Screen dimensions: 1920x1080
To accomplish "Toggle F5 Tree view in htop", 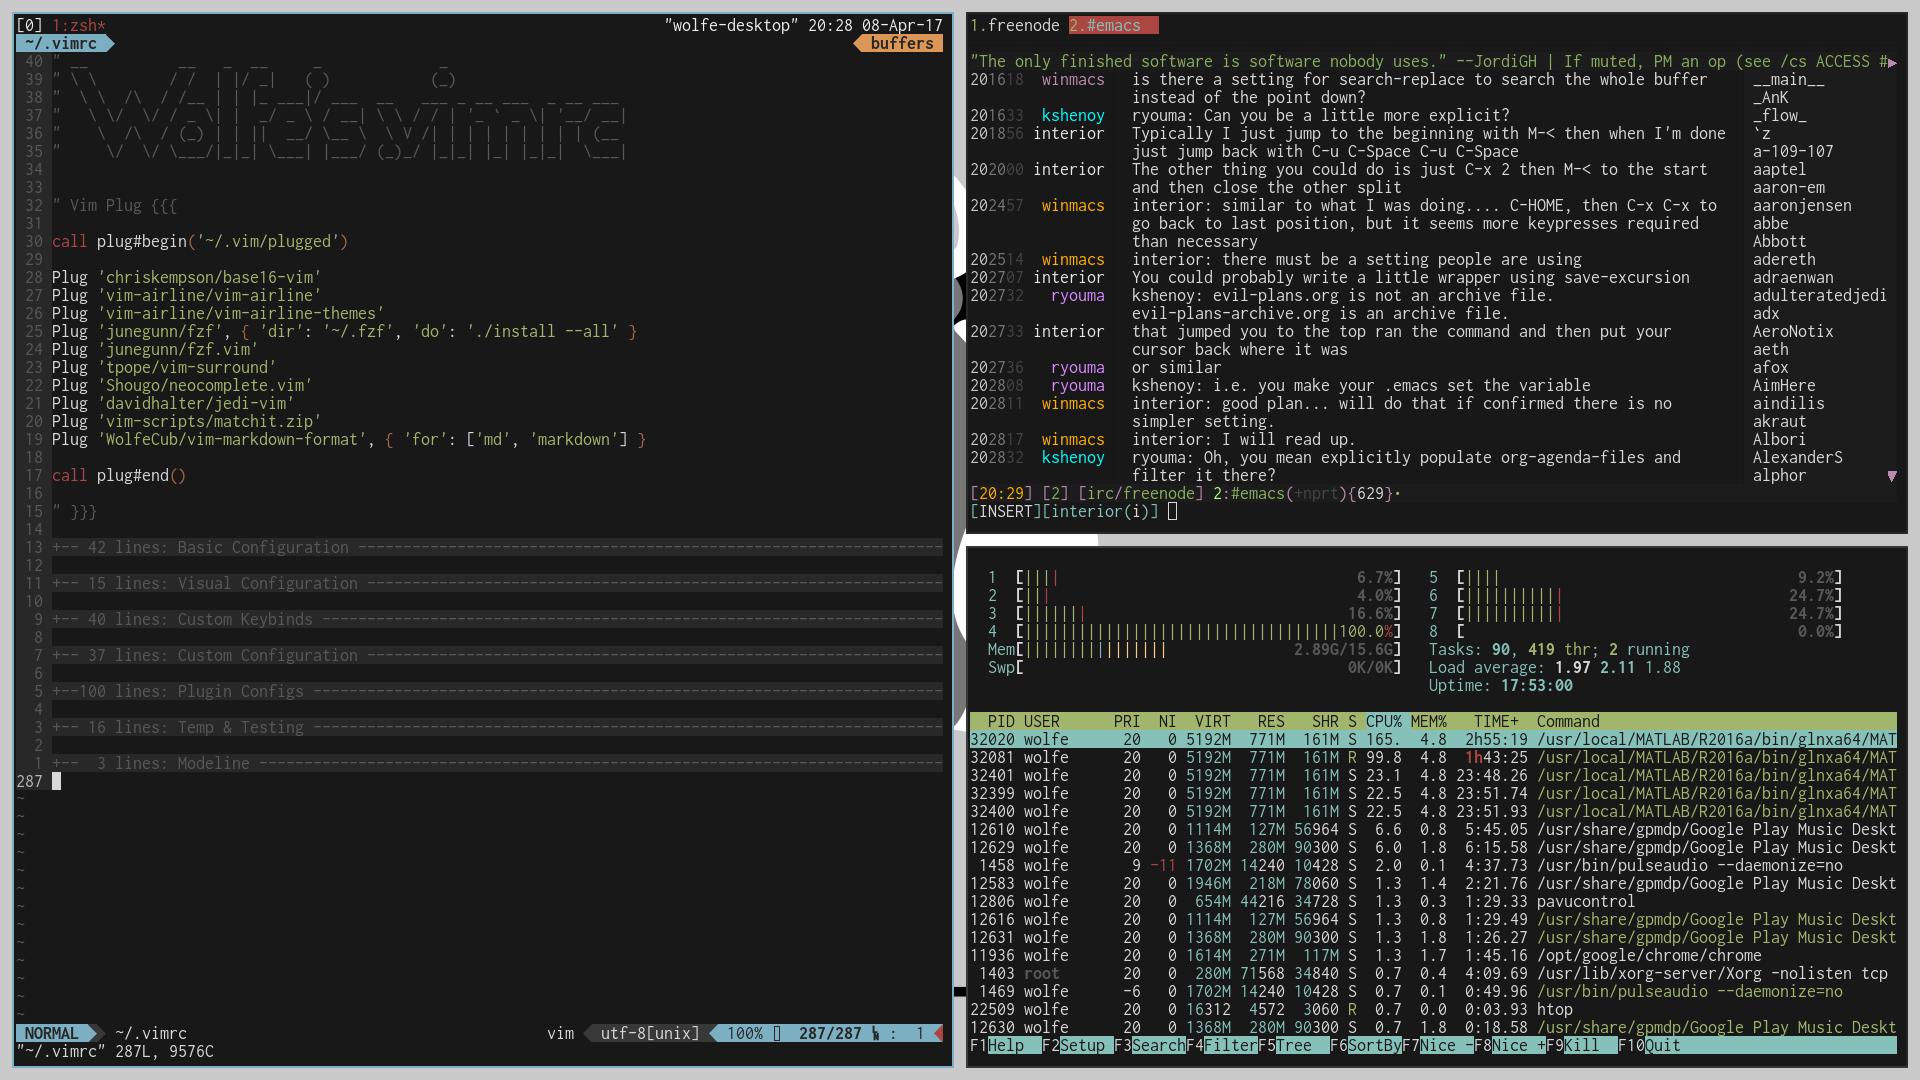I will point(1292,1046).
